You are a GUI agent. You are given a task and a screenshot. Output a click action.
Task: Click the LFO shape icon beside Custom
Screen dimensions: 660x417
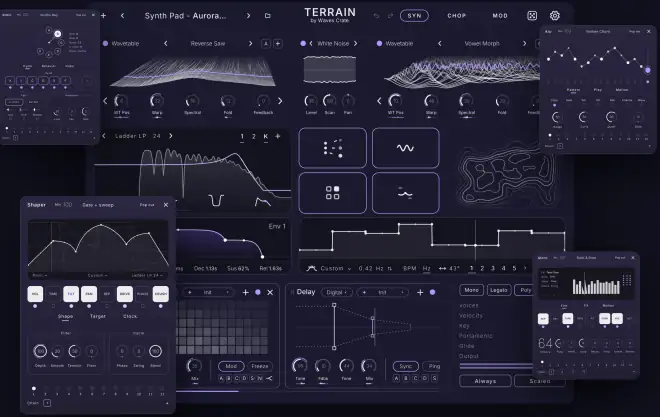point(311,268)
